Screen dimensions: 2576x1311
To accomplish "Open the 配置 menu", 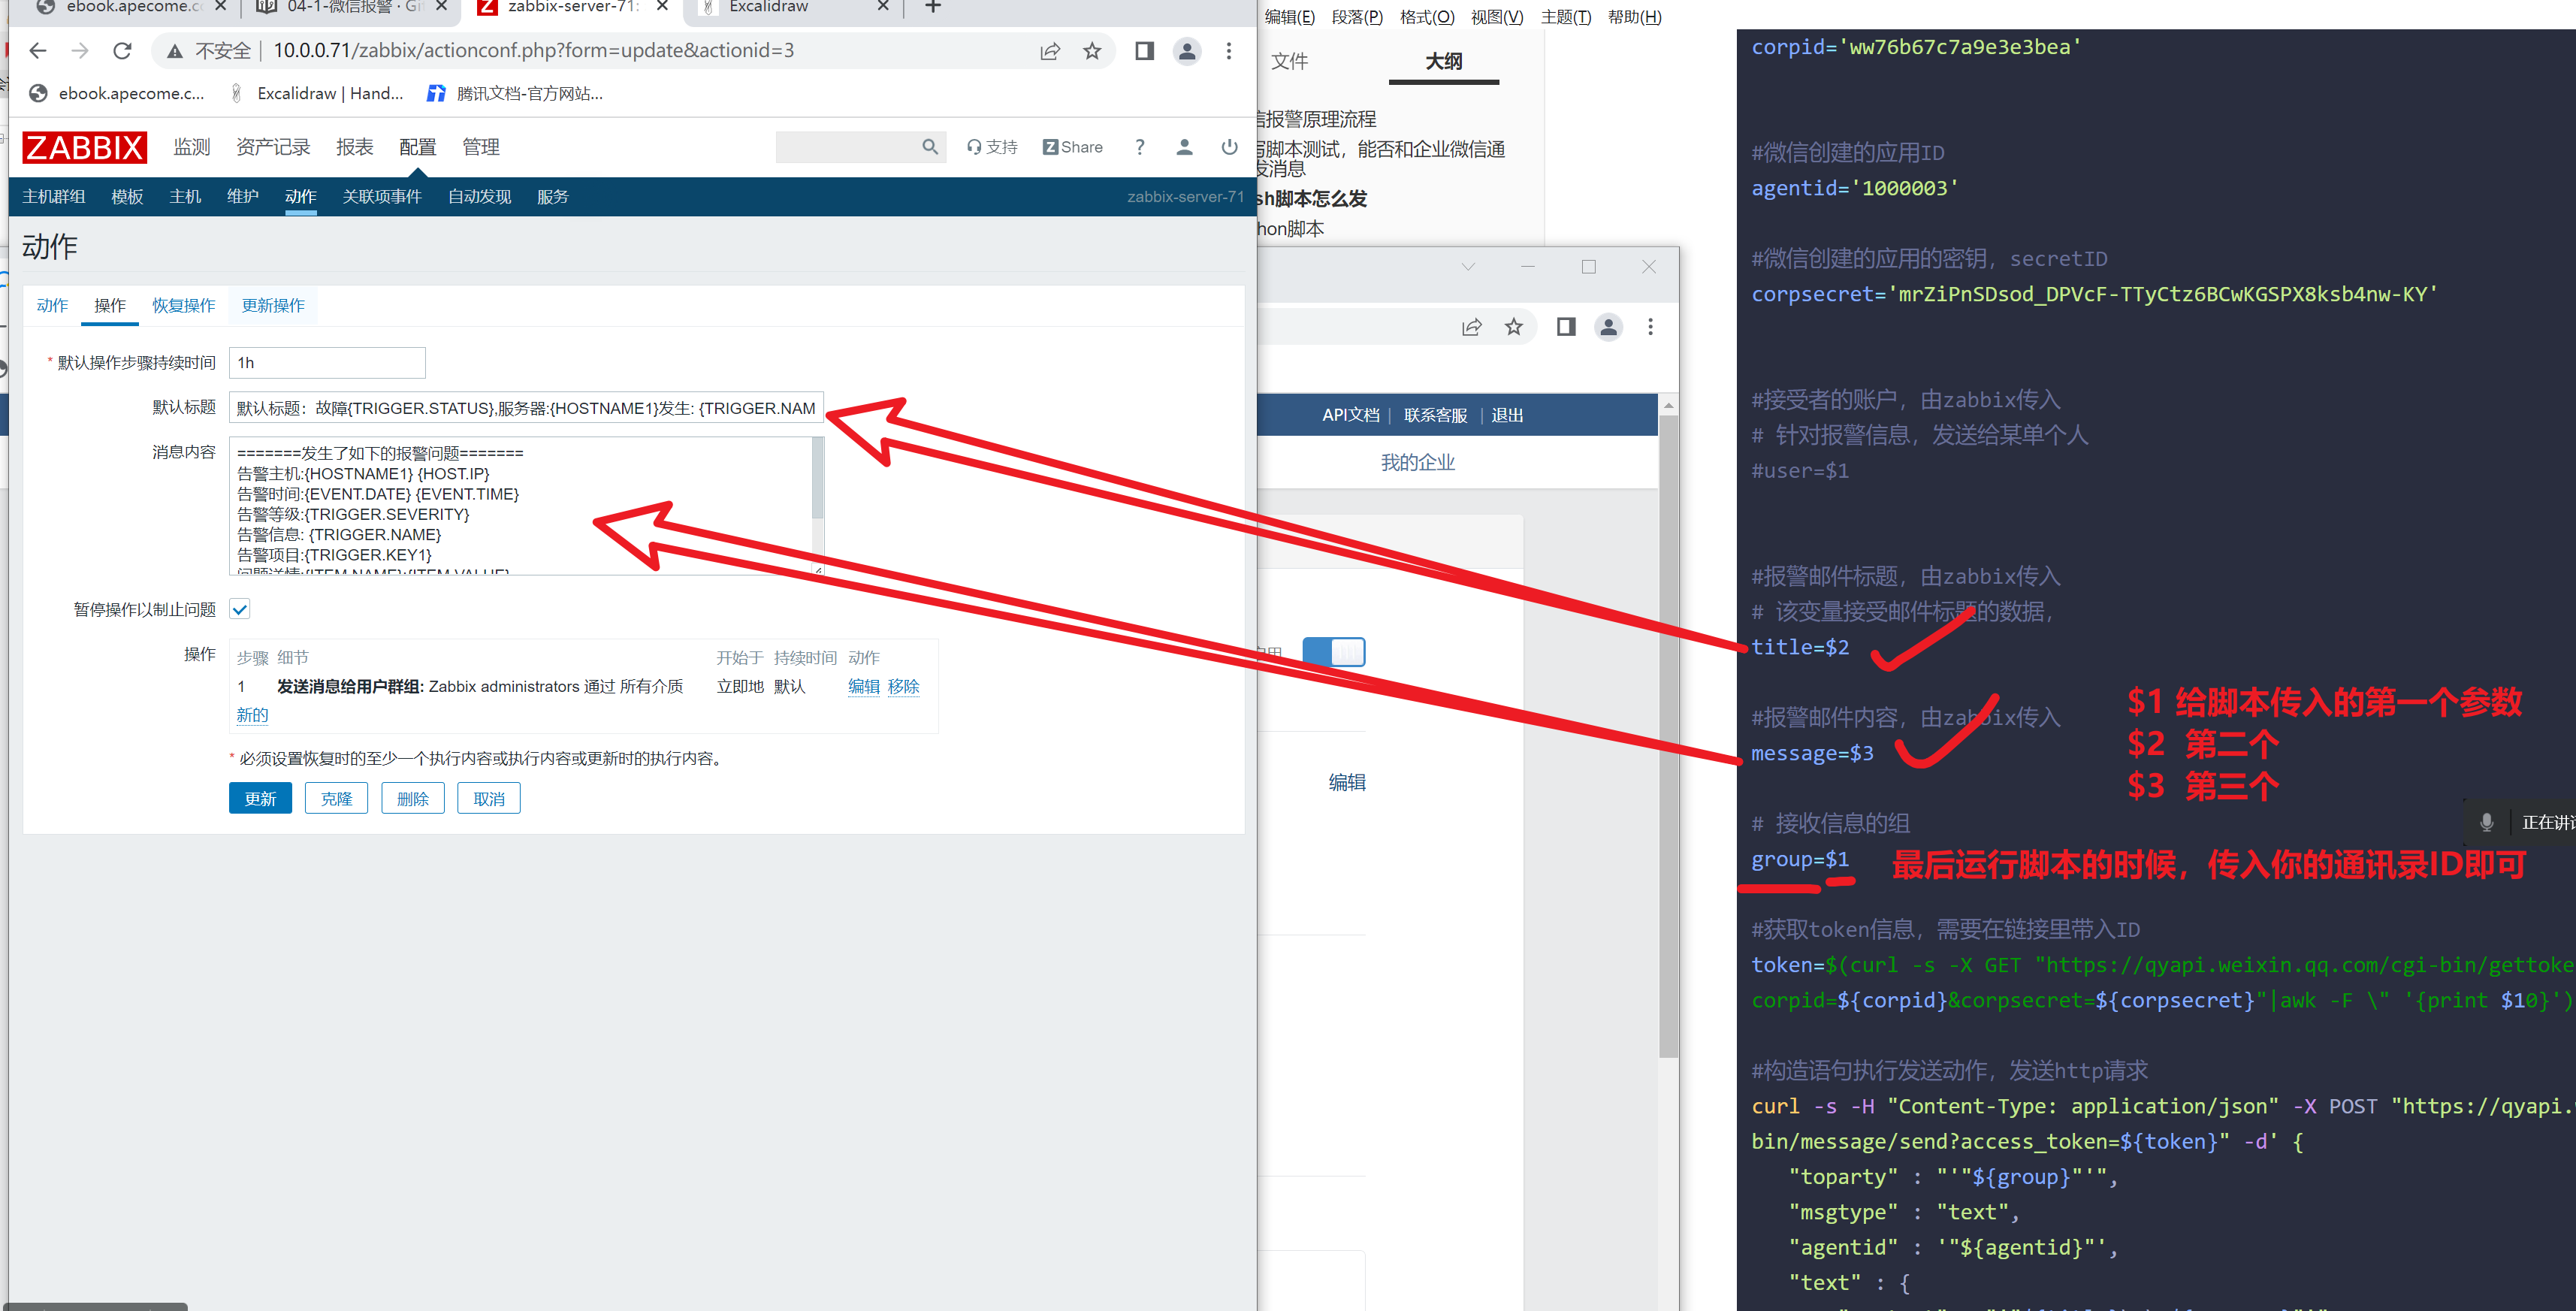I will 418,147.
